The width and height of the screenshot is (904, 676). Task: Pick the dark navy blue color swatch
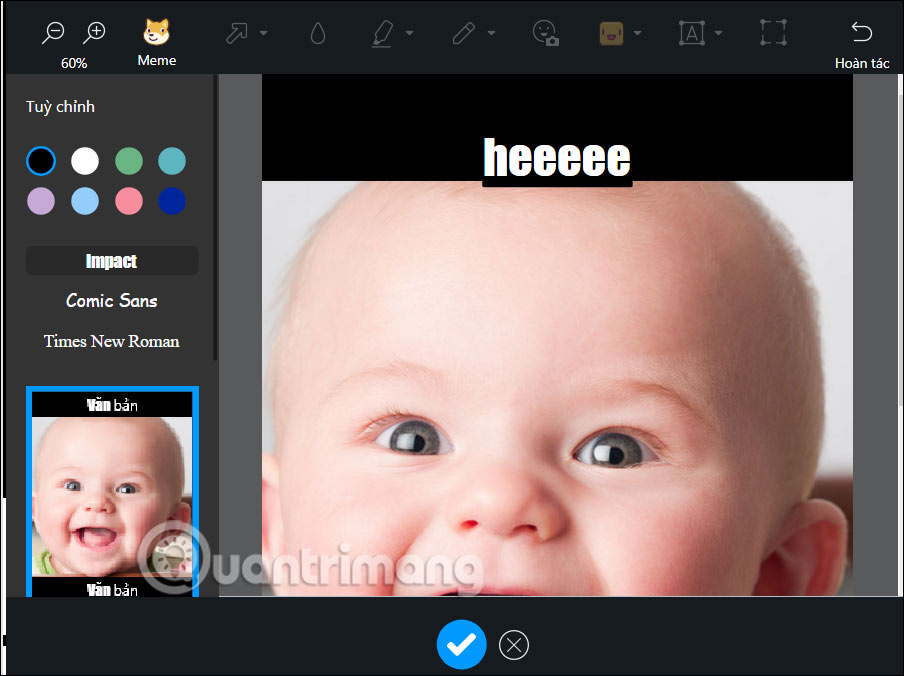tap(172, 201)
